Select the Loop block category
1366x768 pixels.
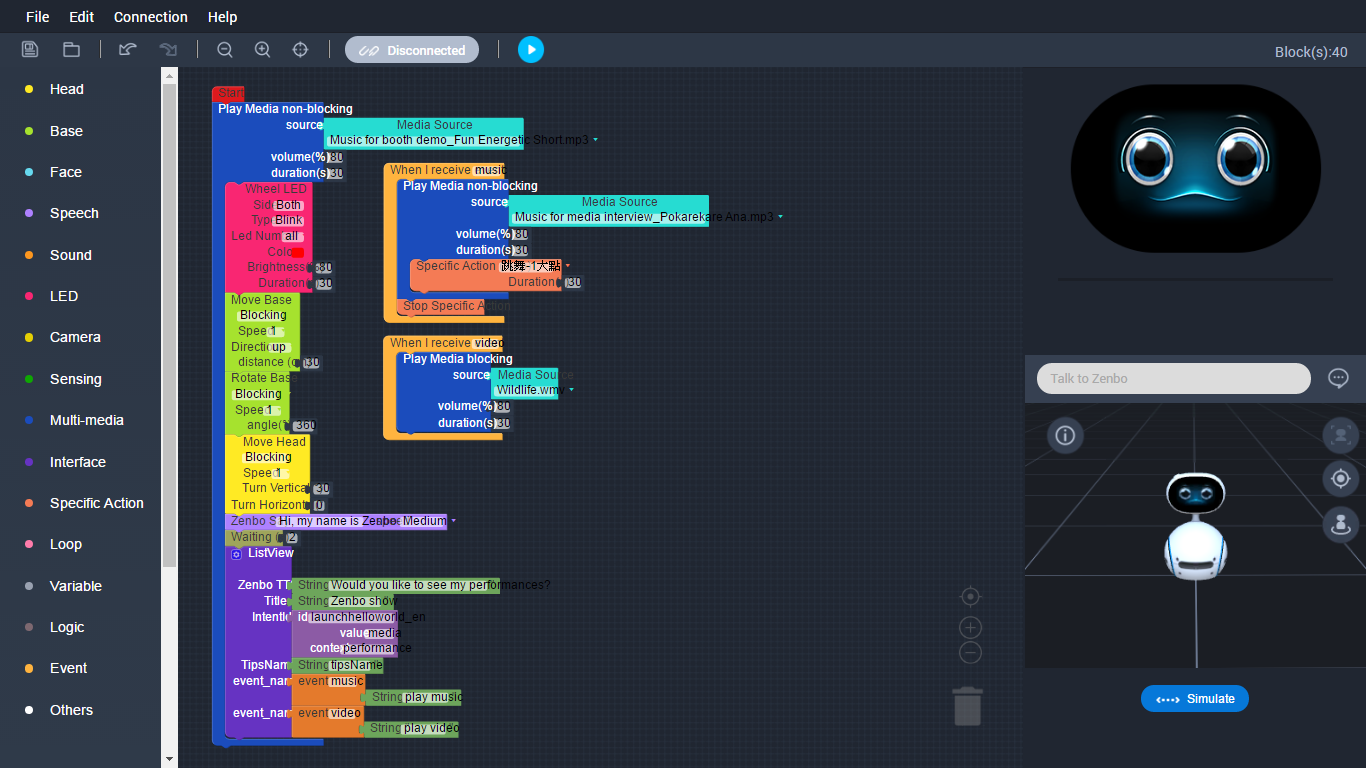click(x=66, y=544)
